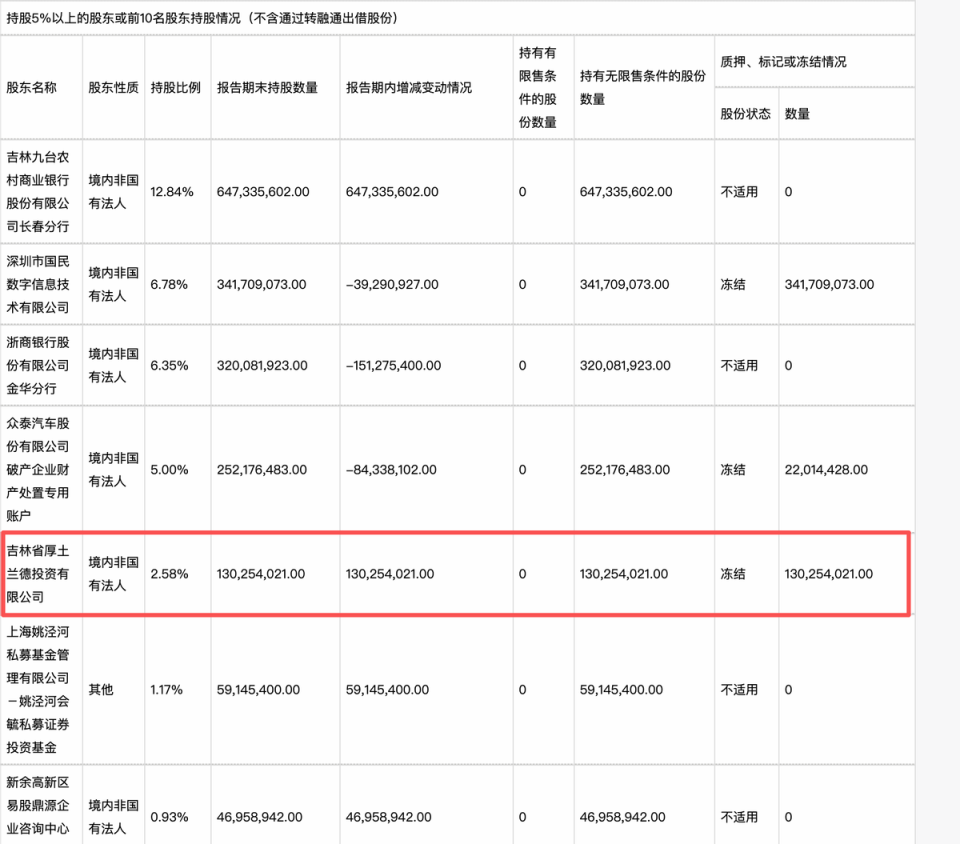Click period-end holding 320,081,923.00
The height and width of the screenshot is (844, 960).
[x=262, y=365]
